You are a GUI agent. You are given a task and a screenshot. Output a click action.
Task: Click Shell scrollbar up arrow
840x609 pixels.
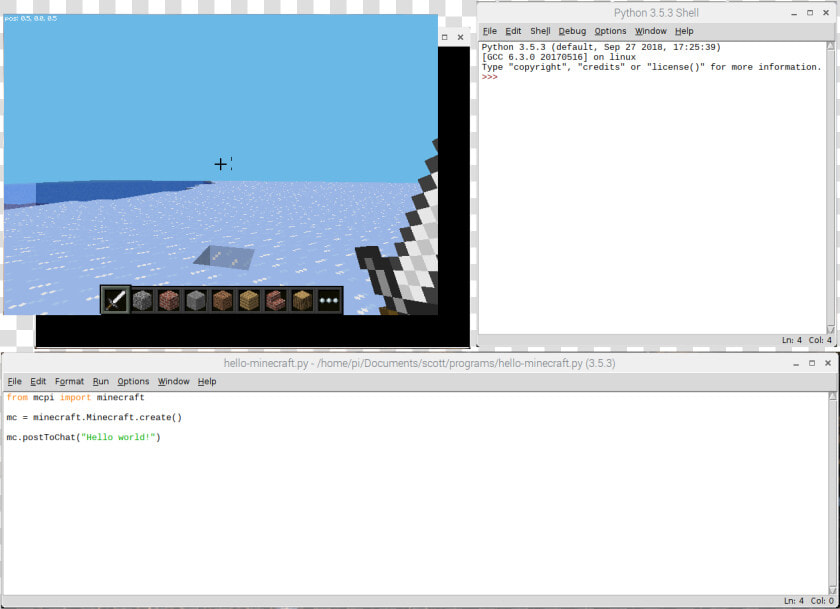point(831,46)
